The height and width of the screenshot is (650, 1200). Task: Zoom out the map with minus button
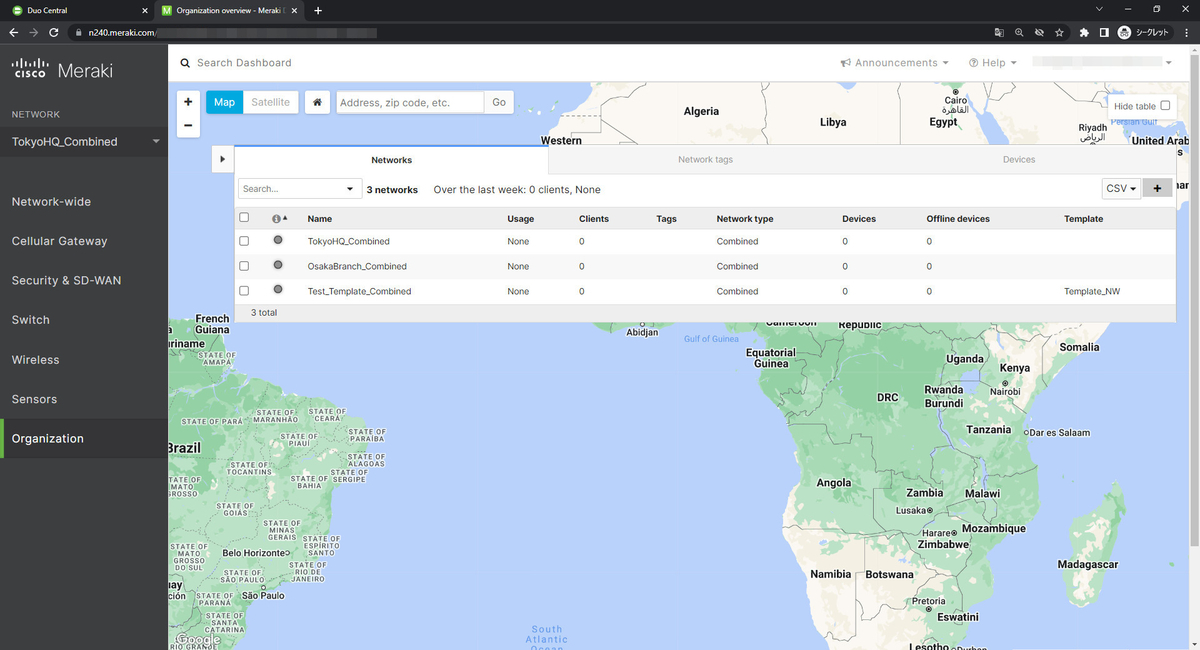[x=188, y=126]
